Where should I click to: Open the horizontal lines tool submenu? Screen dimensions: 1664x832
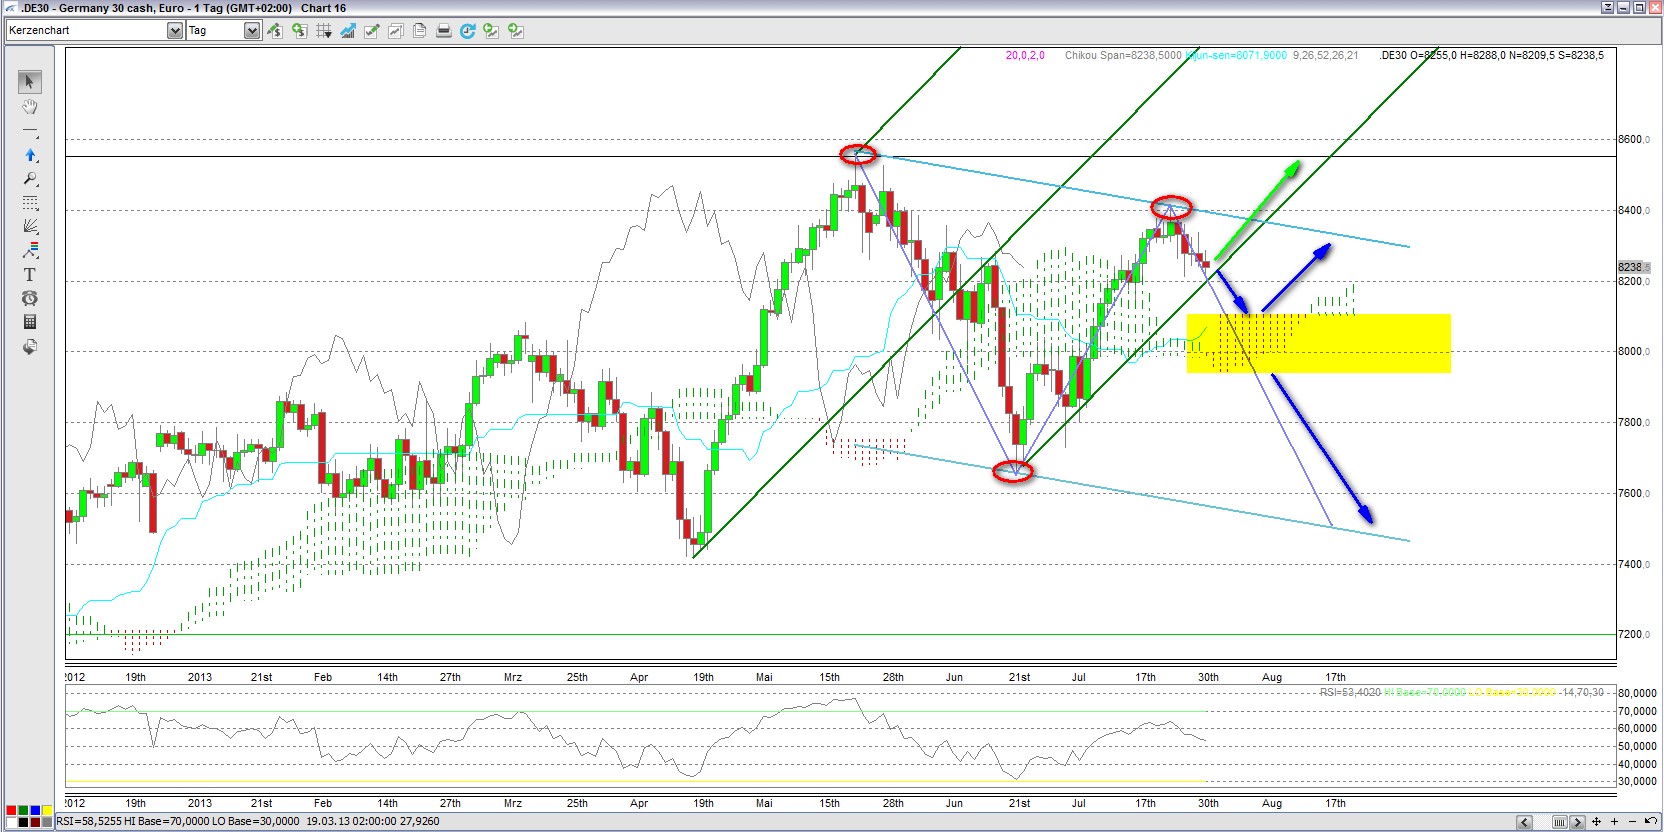[29, 203]
